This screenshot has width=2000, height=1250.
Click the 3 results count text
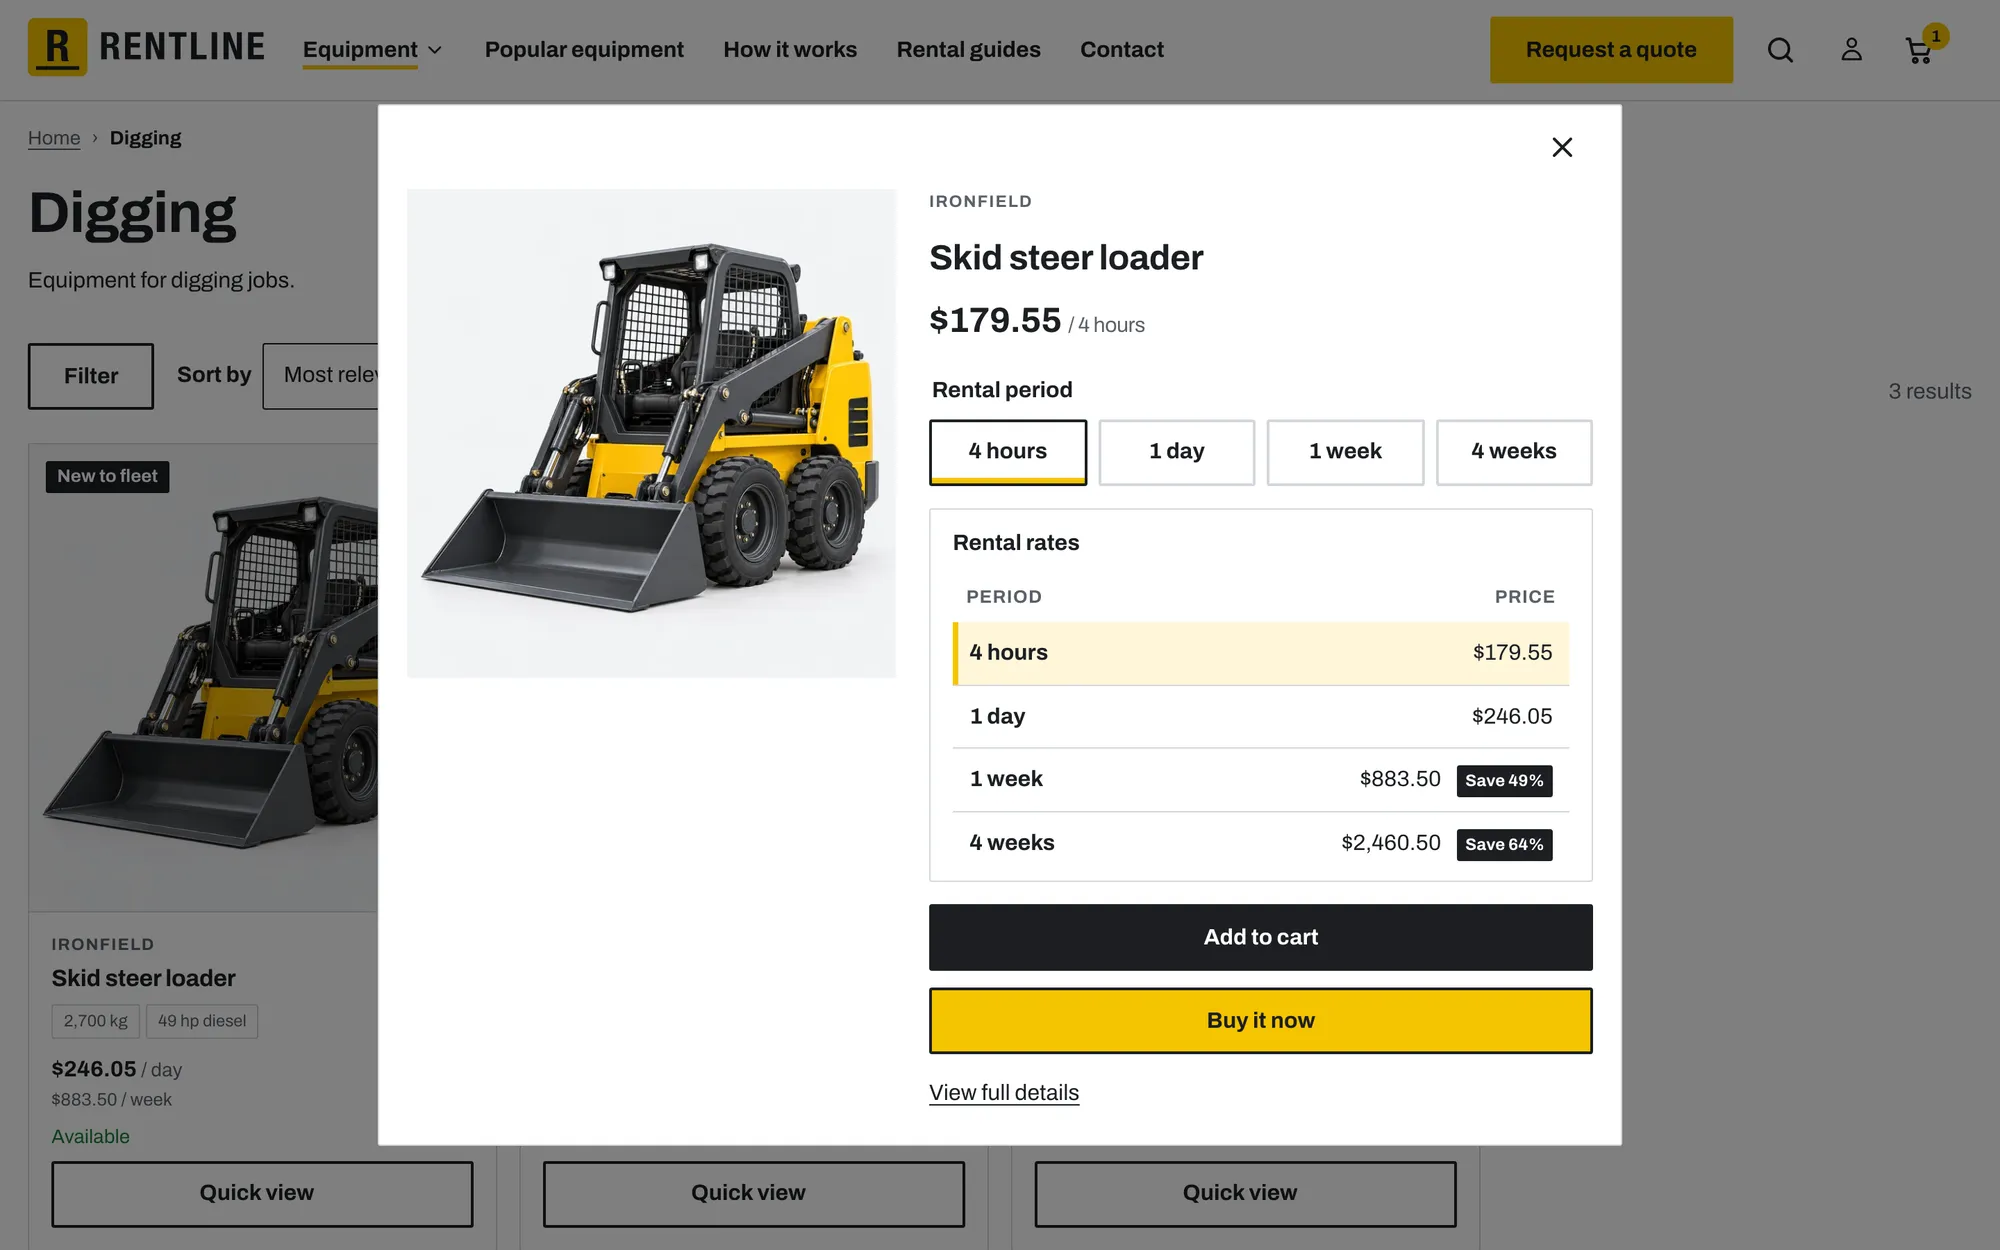click(1929, 392)
